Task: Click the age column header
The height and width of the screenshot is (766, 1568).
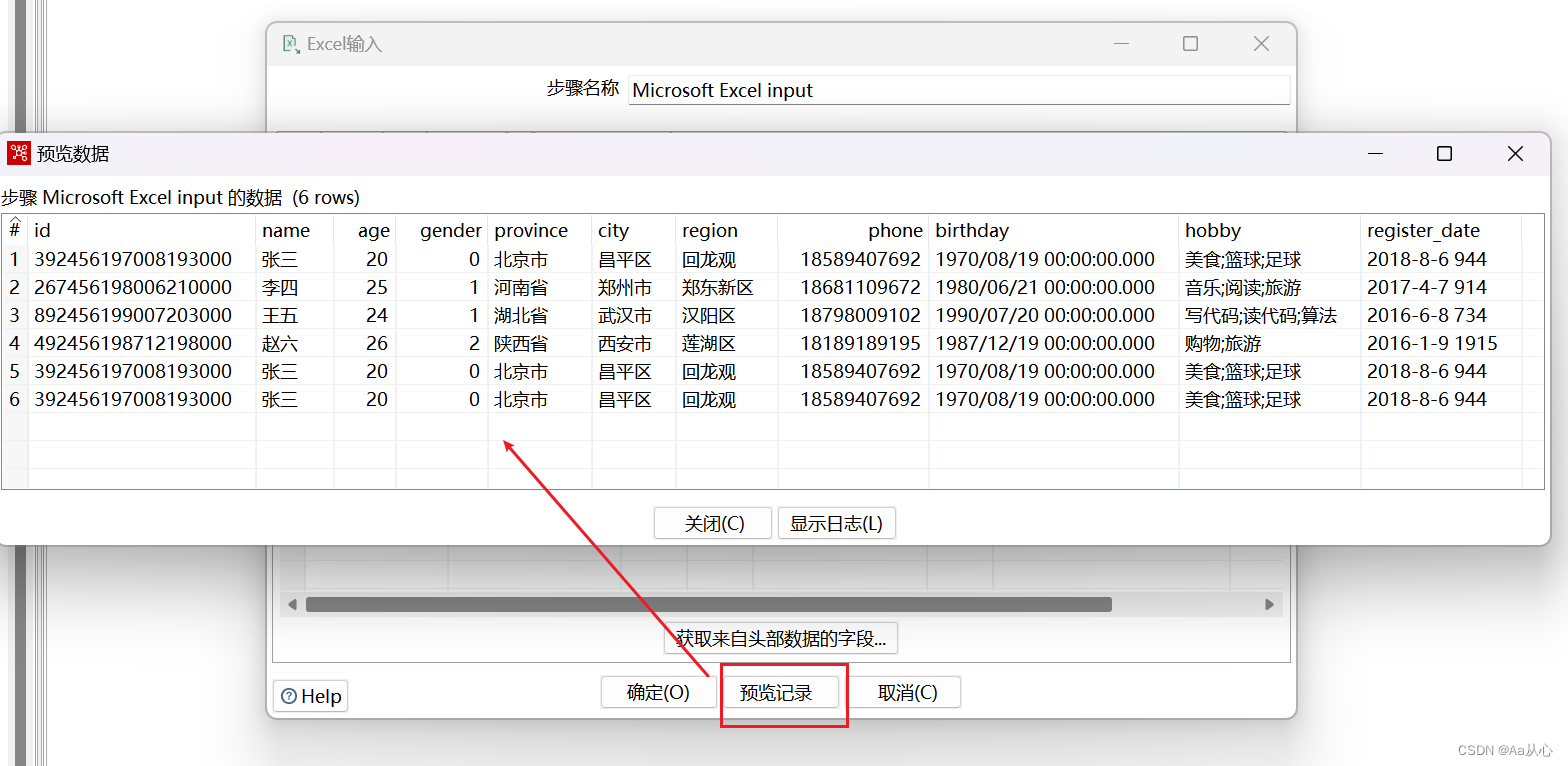Action: 365,230
